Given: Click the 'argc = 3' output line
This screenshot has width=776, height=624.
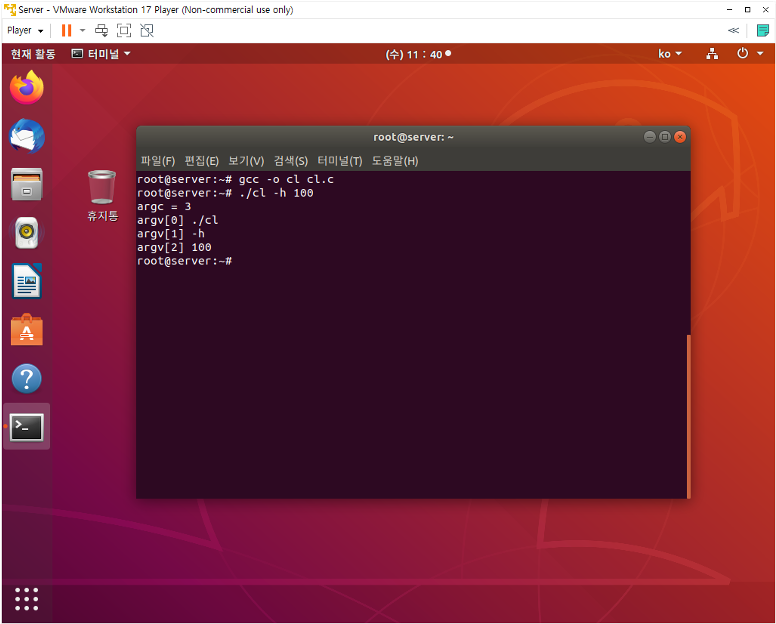Looking at the screenshot, I should 164,206.
